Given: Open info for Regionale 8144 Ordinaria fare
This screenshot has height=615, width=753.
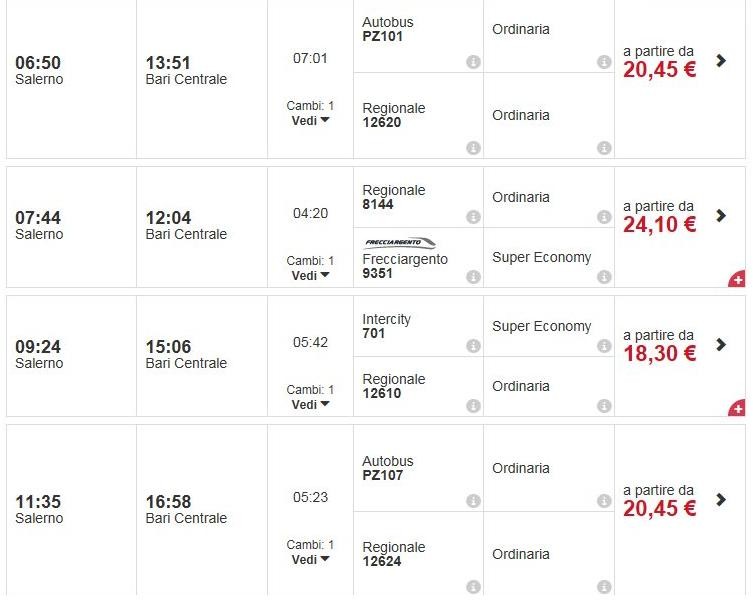Looking at the screenshot, I should [603, 217].
